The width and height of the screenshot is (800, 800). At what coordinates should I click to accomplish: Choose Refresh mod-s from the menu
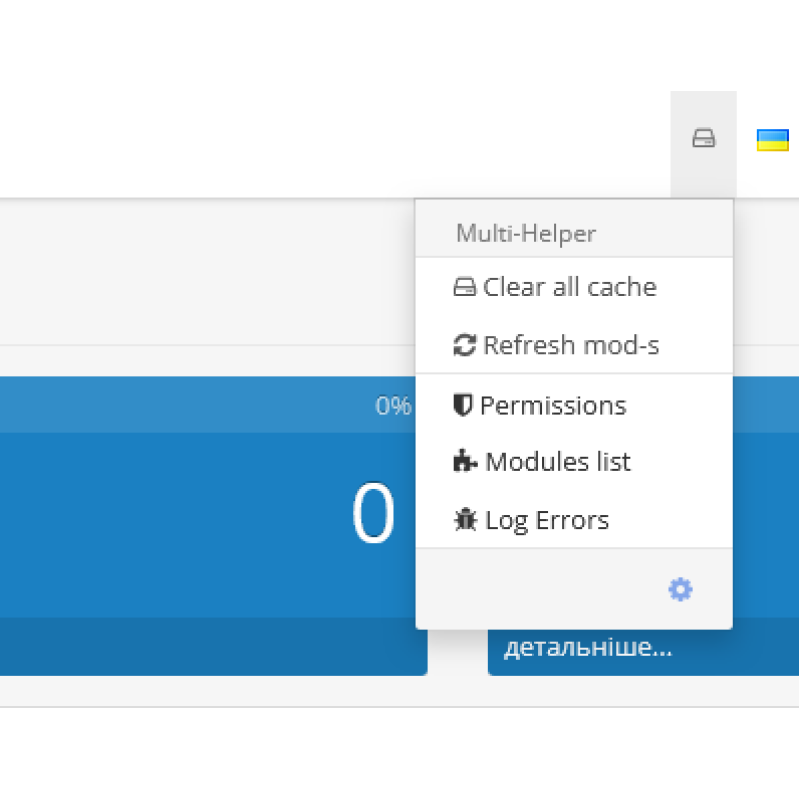pos(570,344)
